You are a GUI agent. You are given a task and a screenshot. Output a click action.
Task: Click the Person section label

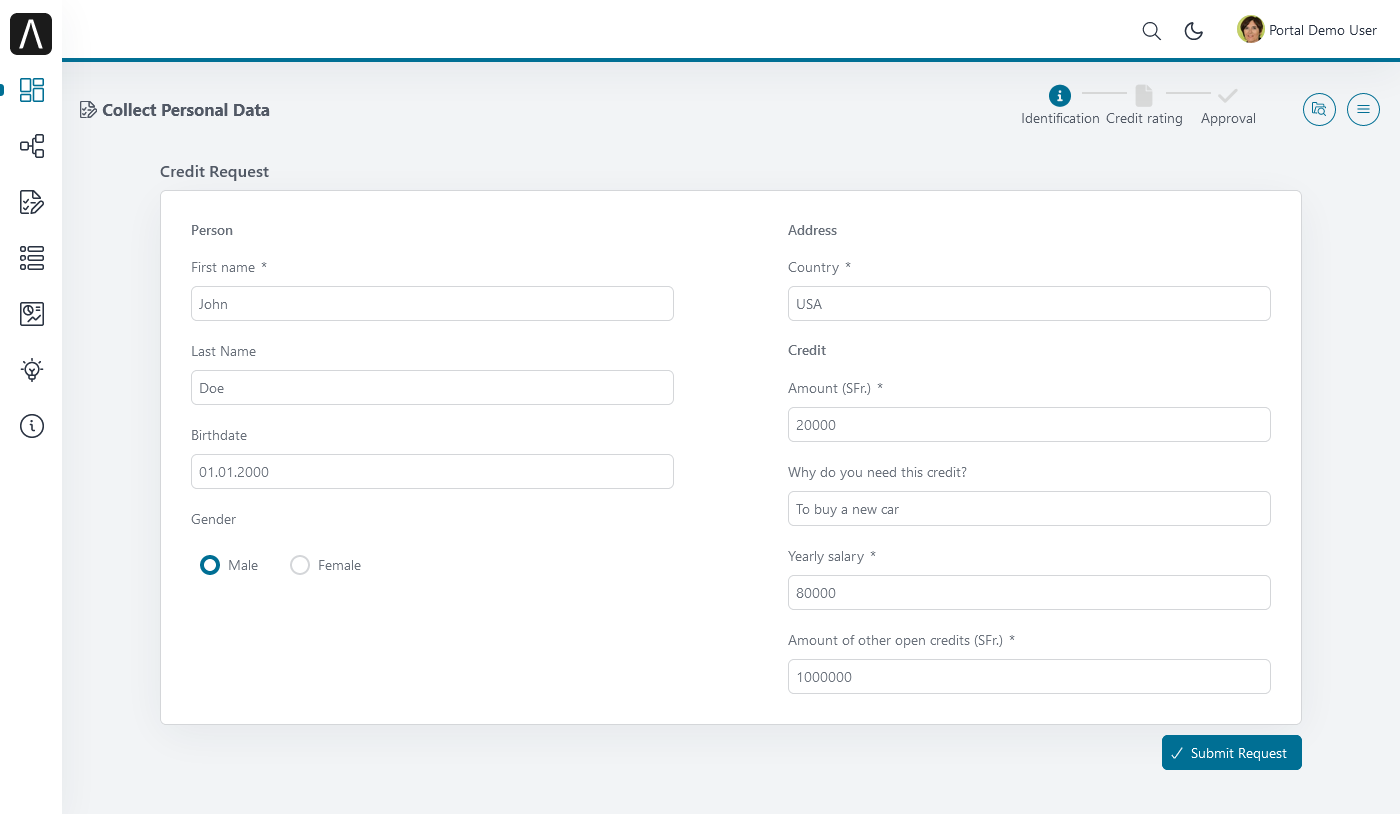coord(212,230)
